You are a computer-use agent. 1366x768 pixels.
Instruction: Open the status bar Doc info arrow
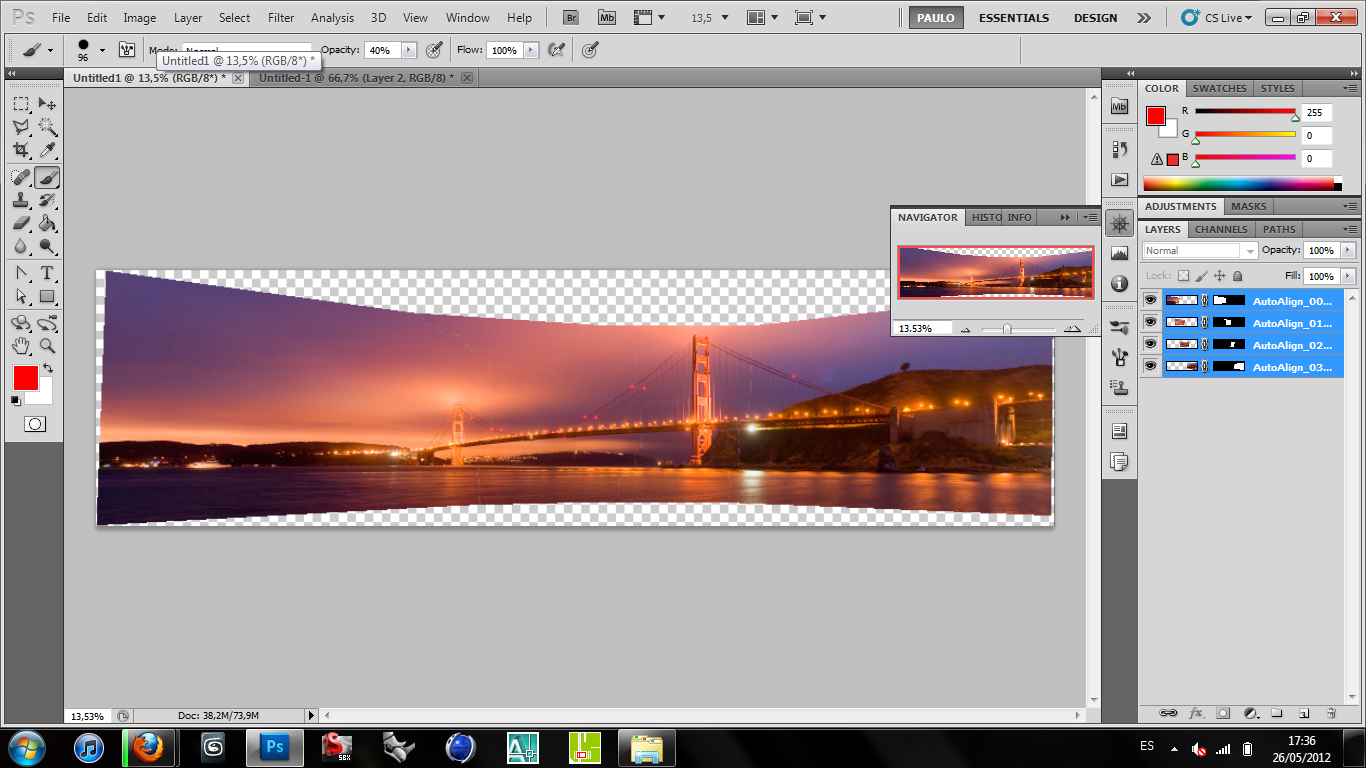[311, 716]
